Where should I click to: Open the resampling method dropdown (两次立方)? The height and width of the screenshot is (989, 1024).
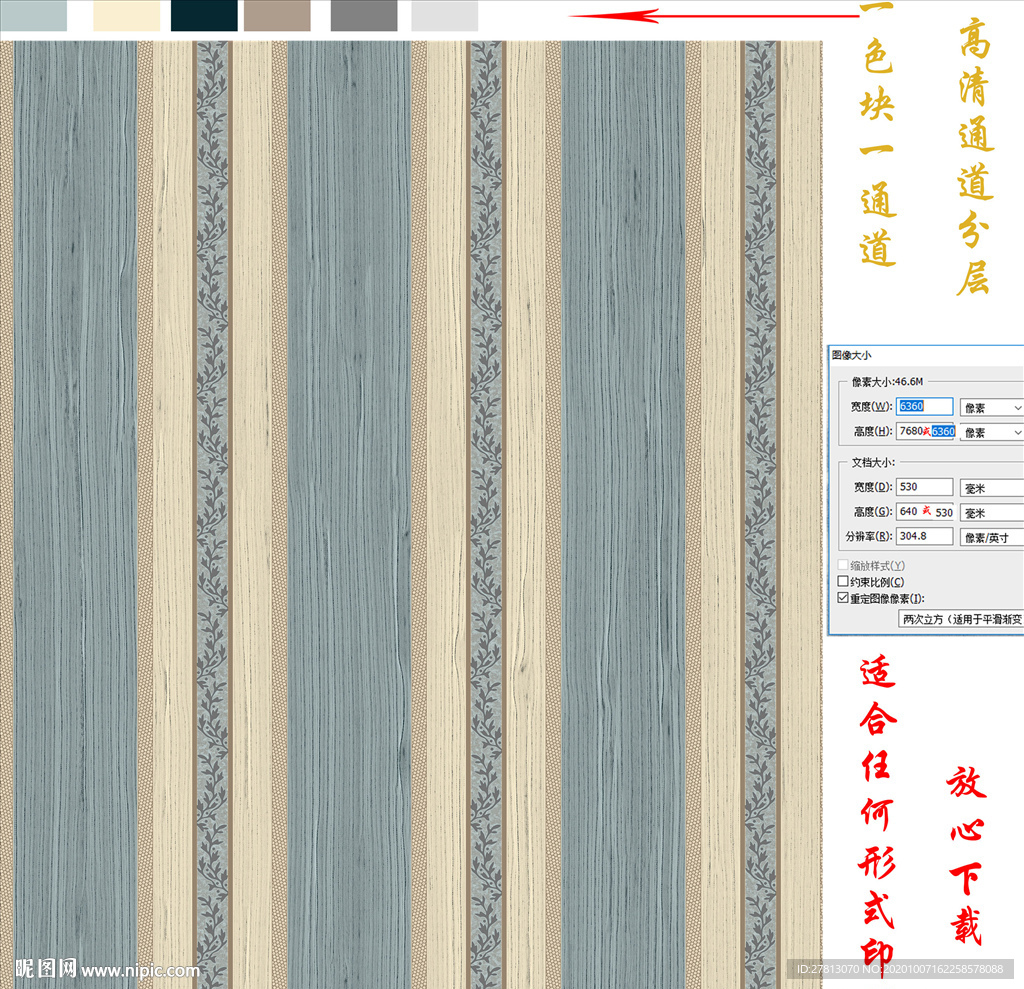[960, 619]
